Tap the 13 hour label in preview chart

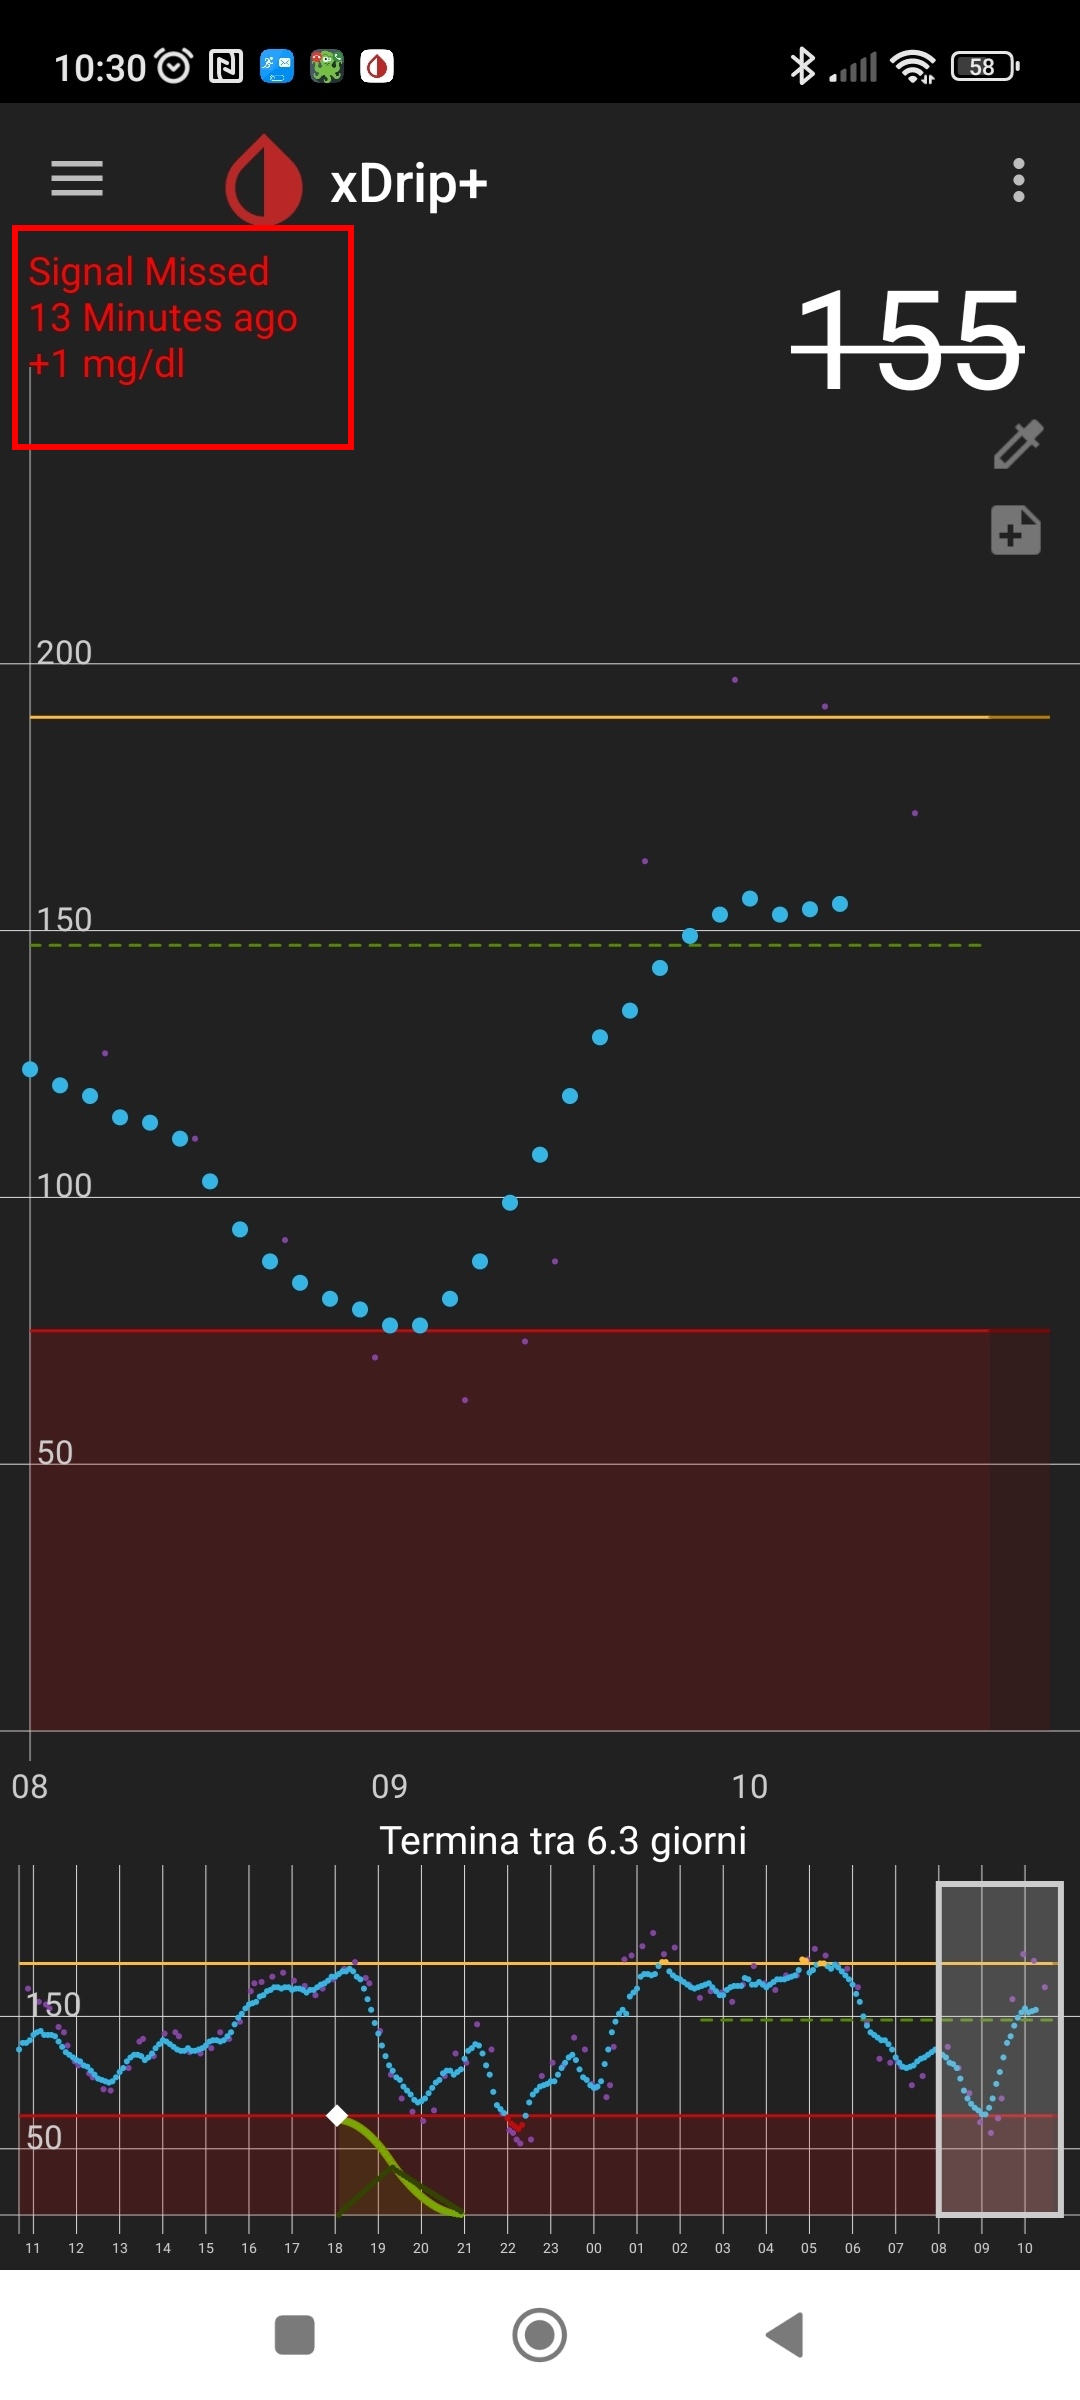pos(120,2248)
